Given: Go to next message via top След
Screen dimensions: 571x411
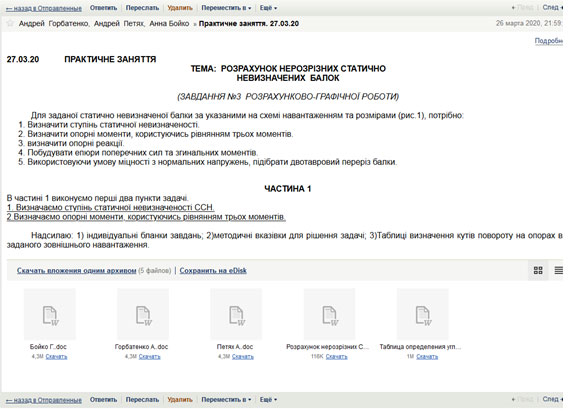Looking at the screenshot, I should click(552, 8).
